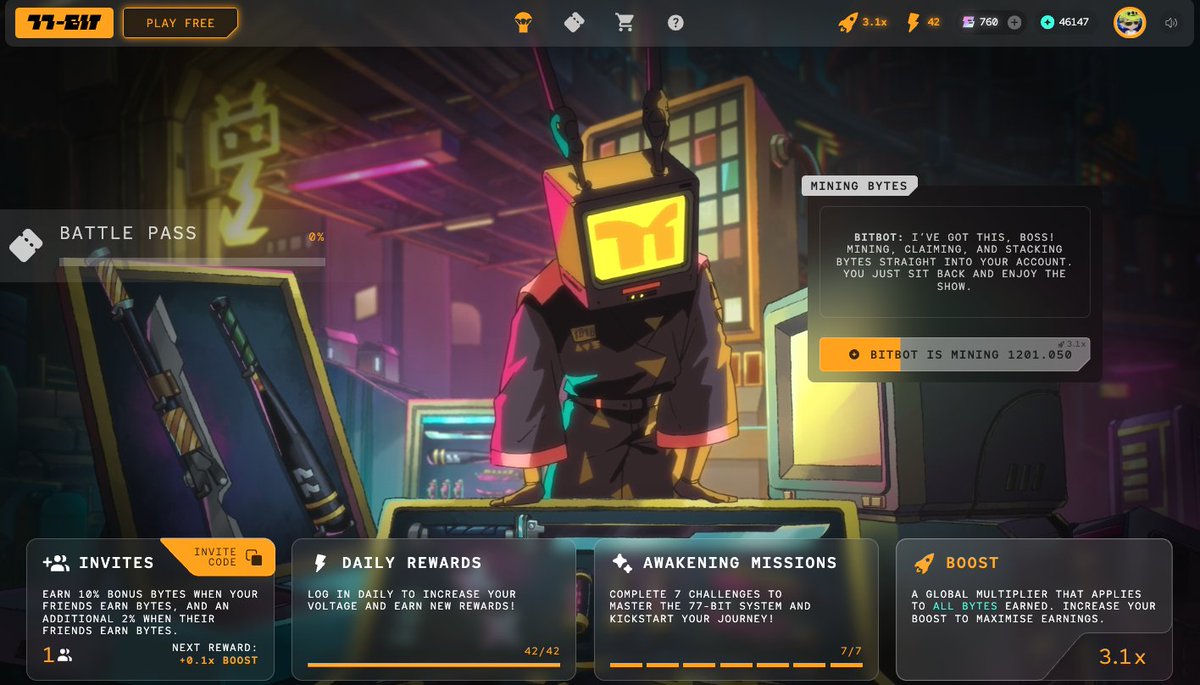This screenshot has width=1200, height=685.
Task: Click the Daily Rewards progress bar
Action: click(x=433, y=664)
